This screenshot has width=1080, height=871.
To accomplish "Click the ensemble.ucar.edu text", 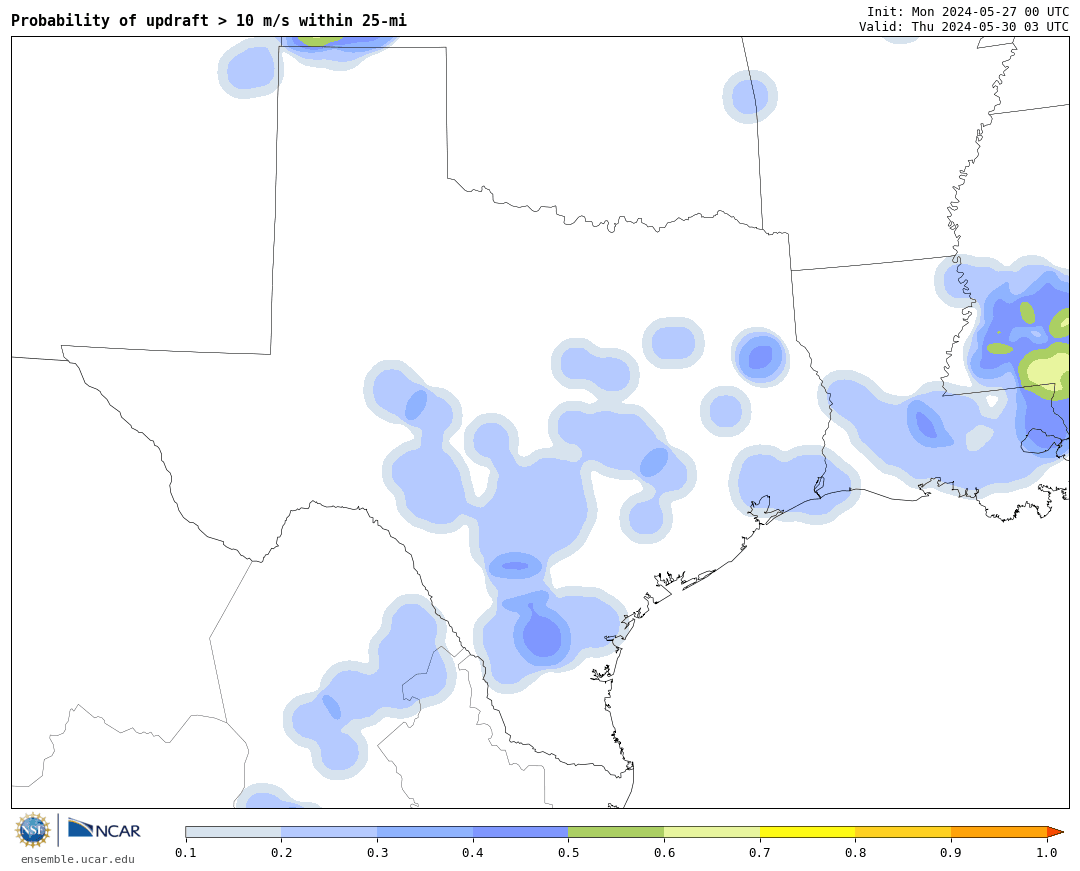I will 78,859.
